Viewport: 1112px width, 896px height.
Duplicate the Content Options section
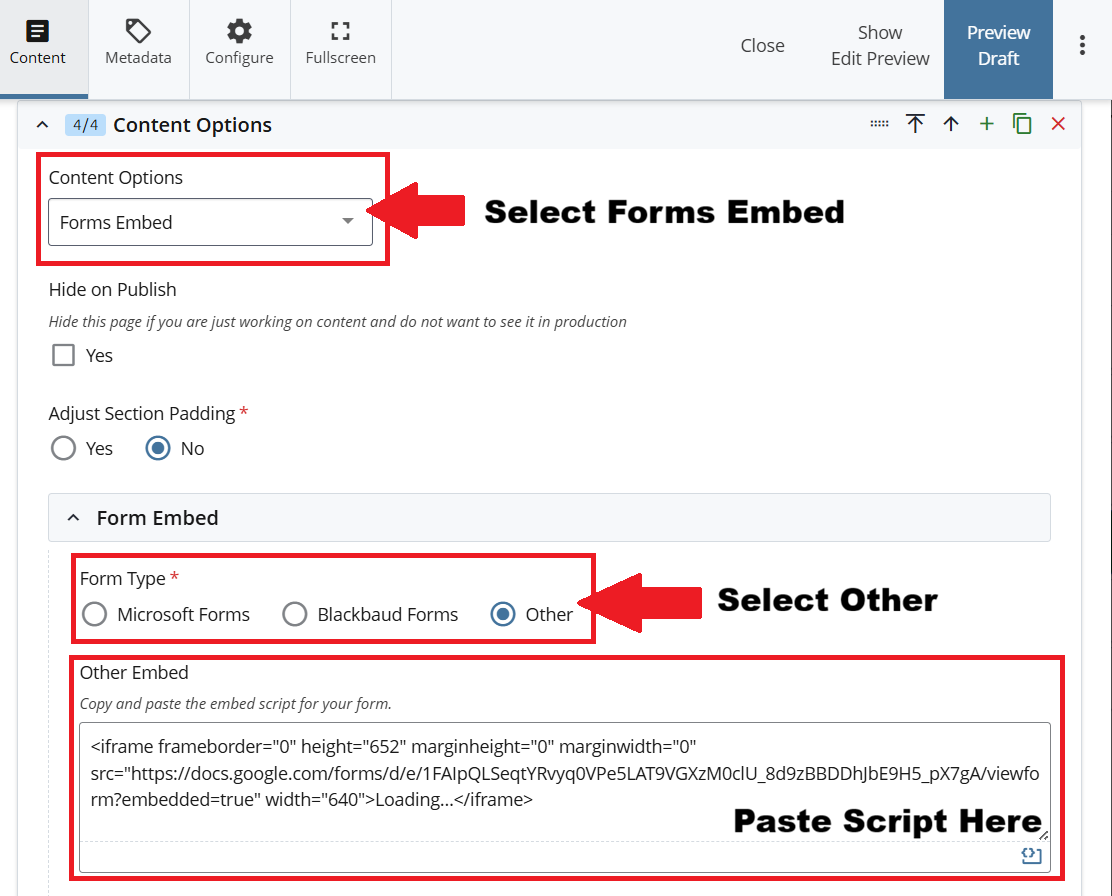pyautogui.click(x=1022, y=124)
